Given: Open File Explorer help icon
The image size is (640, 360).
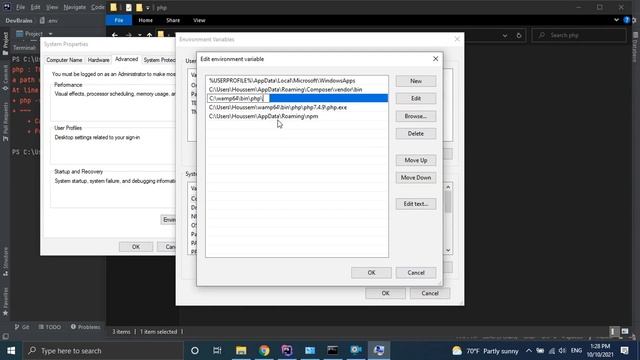Looking at the screenshot, I should [627, 20].
